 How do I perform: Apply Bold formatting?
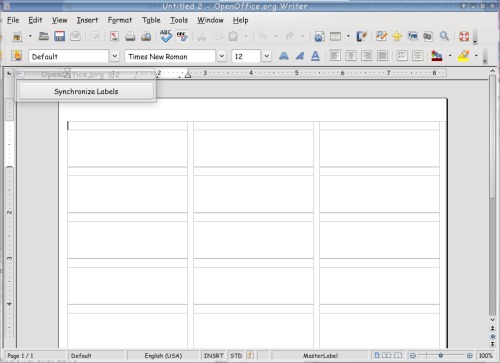point(284,56)
